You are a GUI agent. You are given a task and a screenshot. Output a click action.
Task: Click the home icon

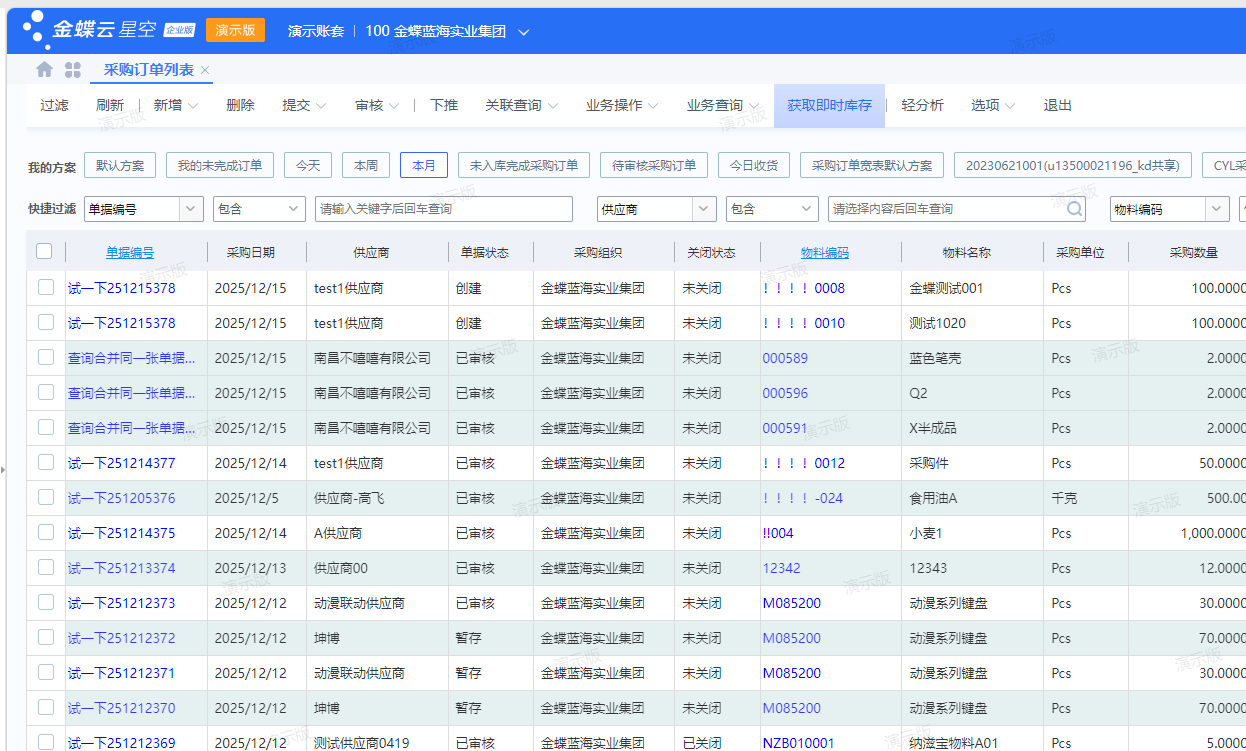(44, 70)
